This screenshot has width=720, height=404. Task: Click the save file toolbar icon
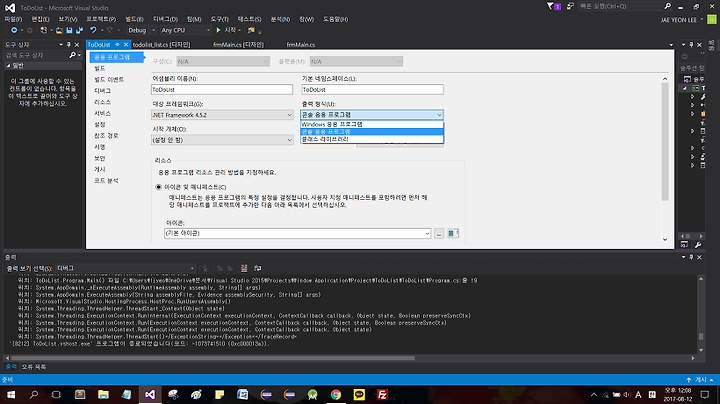(69, 30)
